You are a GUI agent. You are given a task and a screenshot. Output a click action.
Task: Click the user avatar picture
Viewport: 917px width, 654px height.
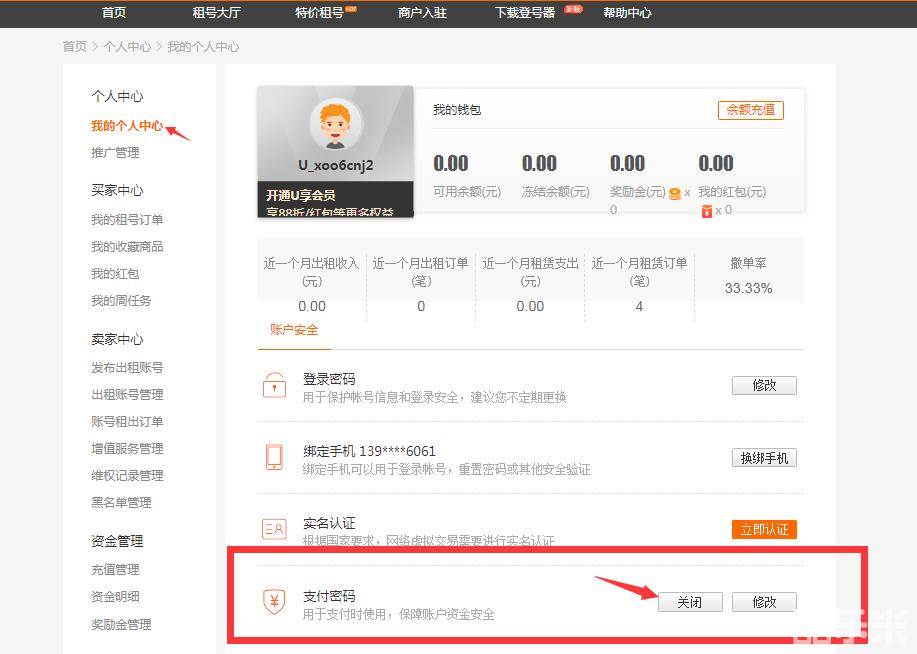tap(335, 125)
